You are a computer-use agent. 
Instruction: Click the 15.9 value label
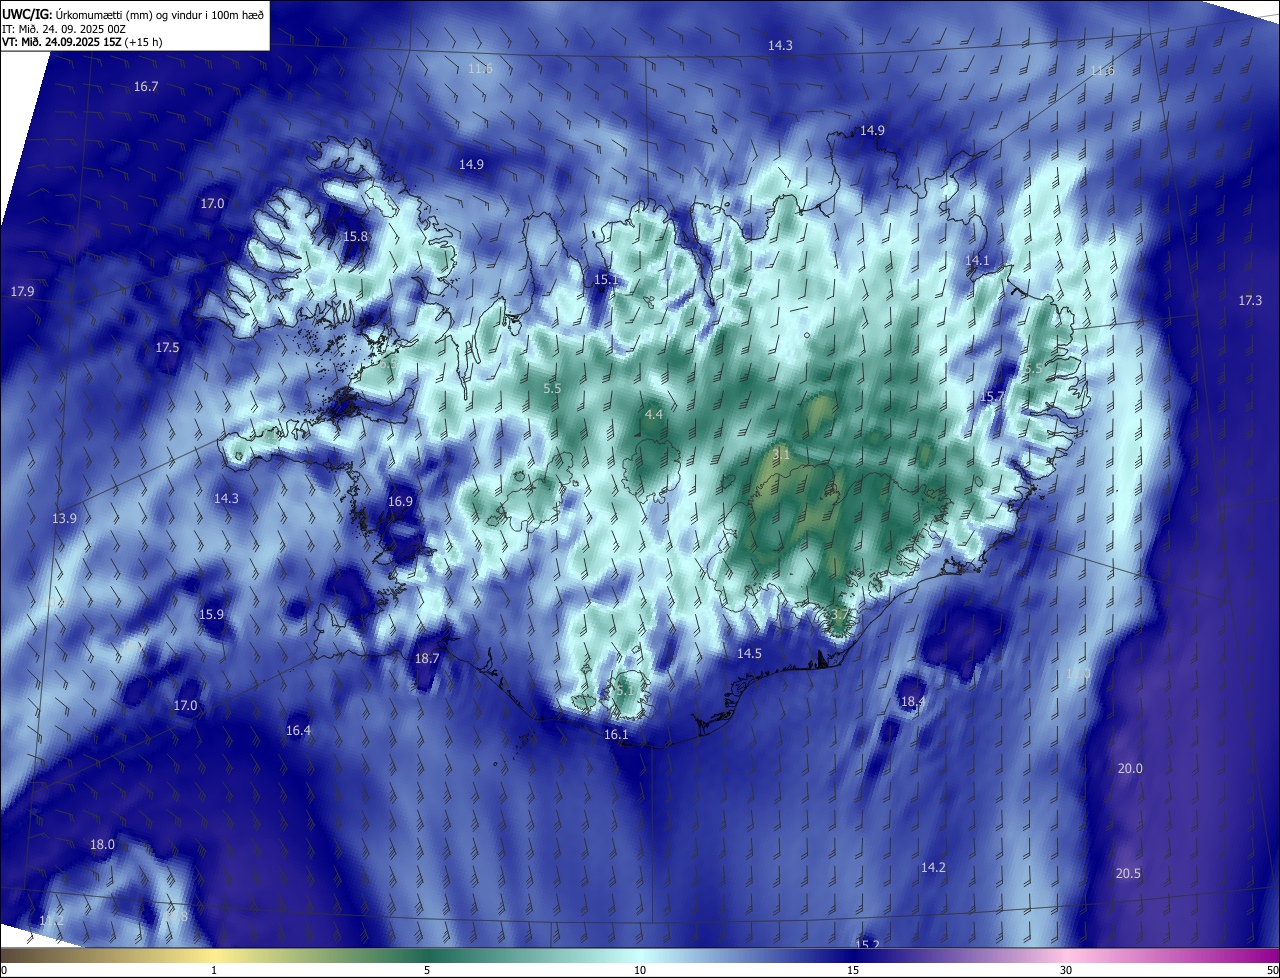pyautogui.click(x=211, y=615)
